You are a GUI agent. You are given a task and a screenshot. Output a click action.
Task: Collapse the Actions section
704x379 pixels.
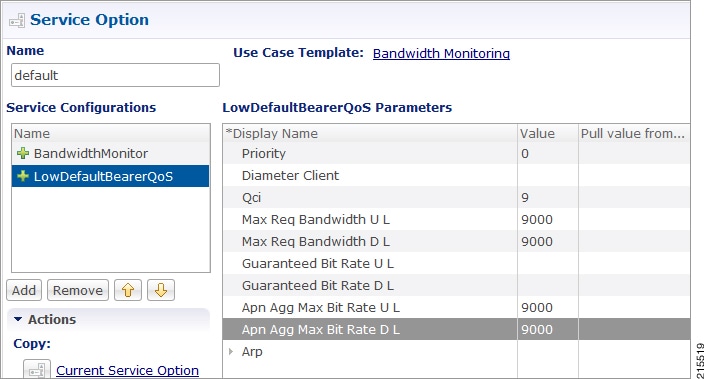18,319
